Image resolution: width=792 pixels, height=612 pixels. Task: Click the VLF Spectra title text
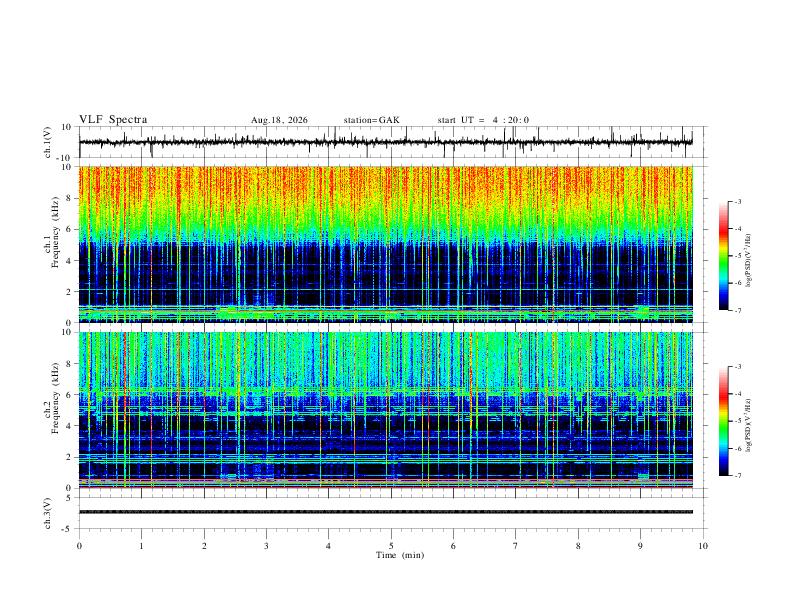tap(113, 120)
